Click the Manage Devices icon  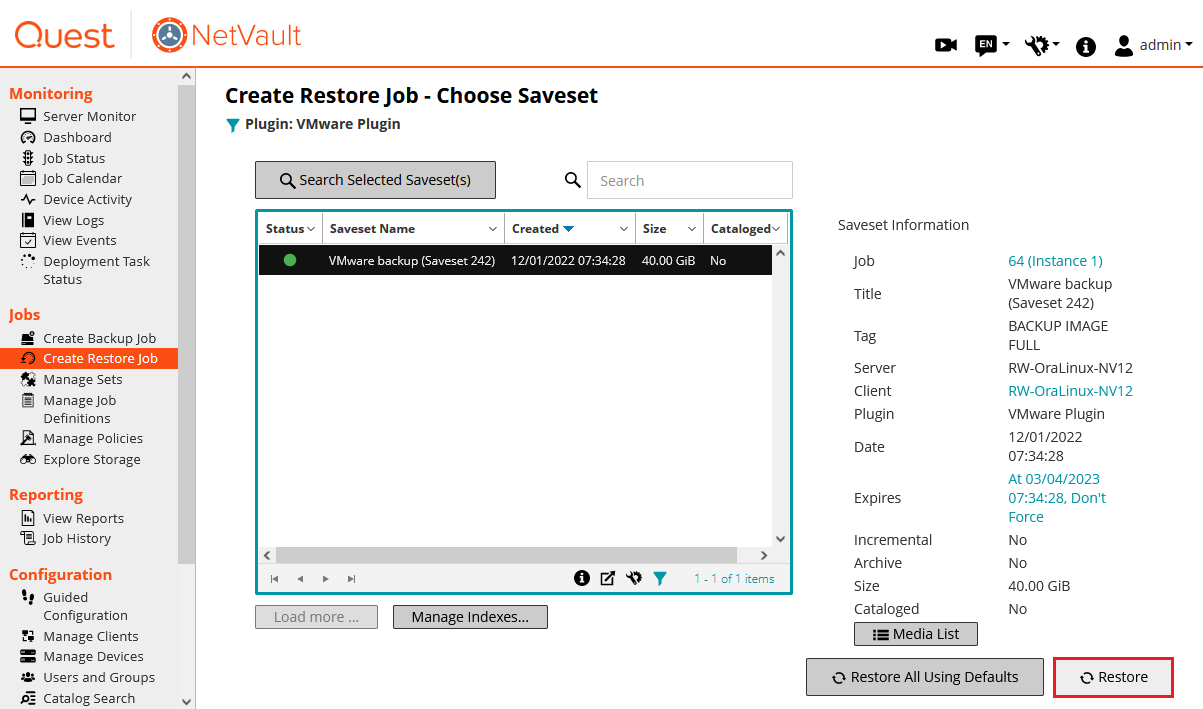coord(28,656)
